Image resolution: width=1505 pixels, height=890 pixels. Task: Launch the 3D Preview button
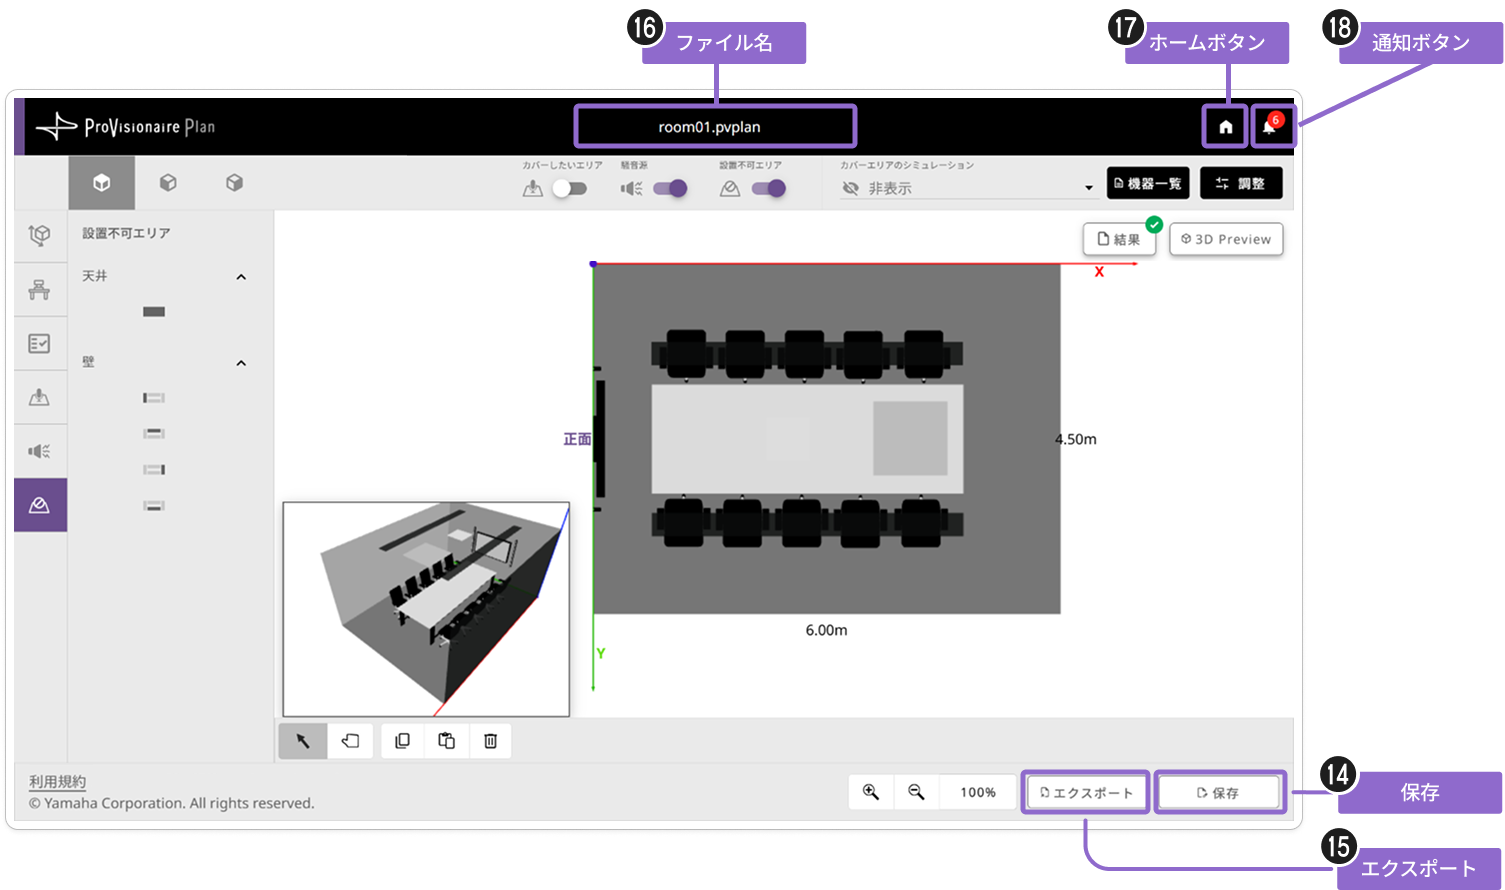click(x=1226, y=239)
